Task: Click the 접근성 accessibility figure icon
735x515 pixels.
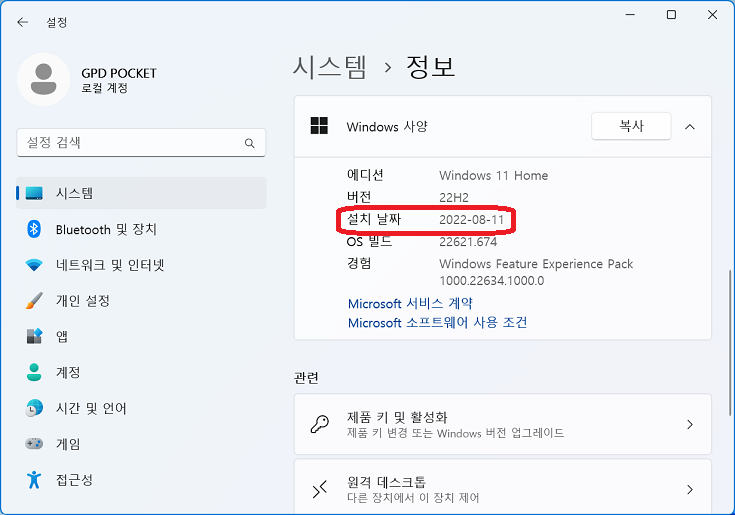Action: [34, 479]
